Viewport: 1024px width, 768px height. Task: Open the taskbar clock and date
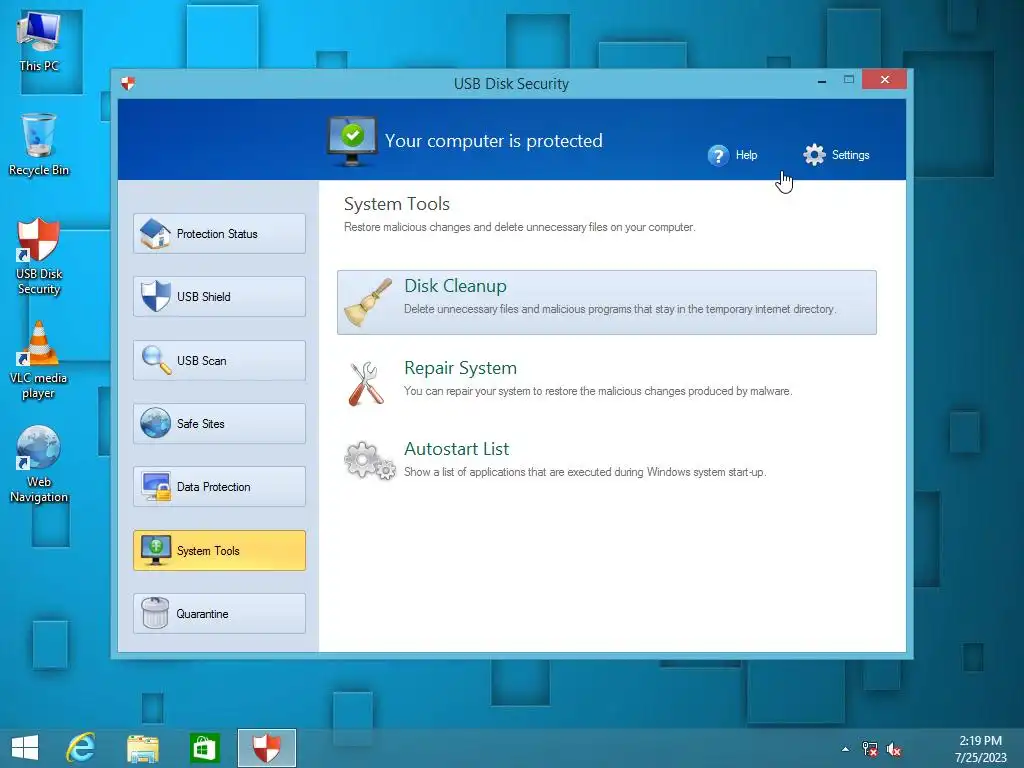[980, 749]
